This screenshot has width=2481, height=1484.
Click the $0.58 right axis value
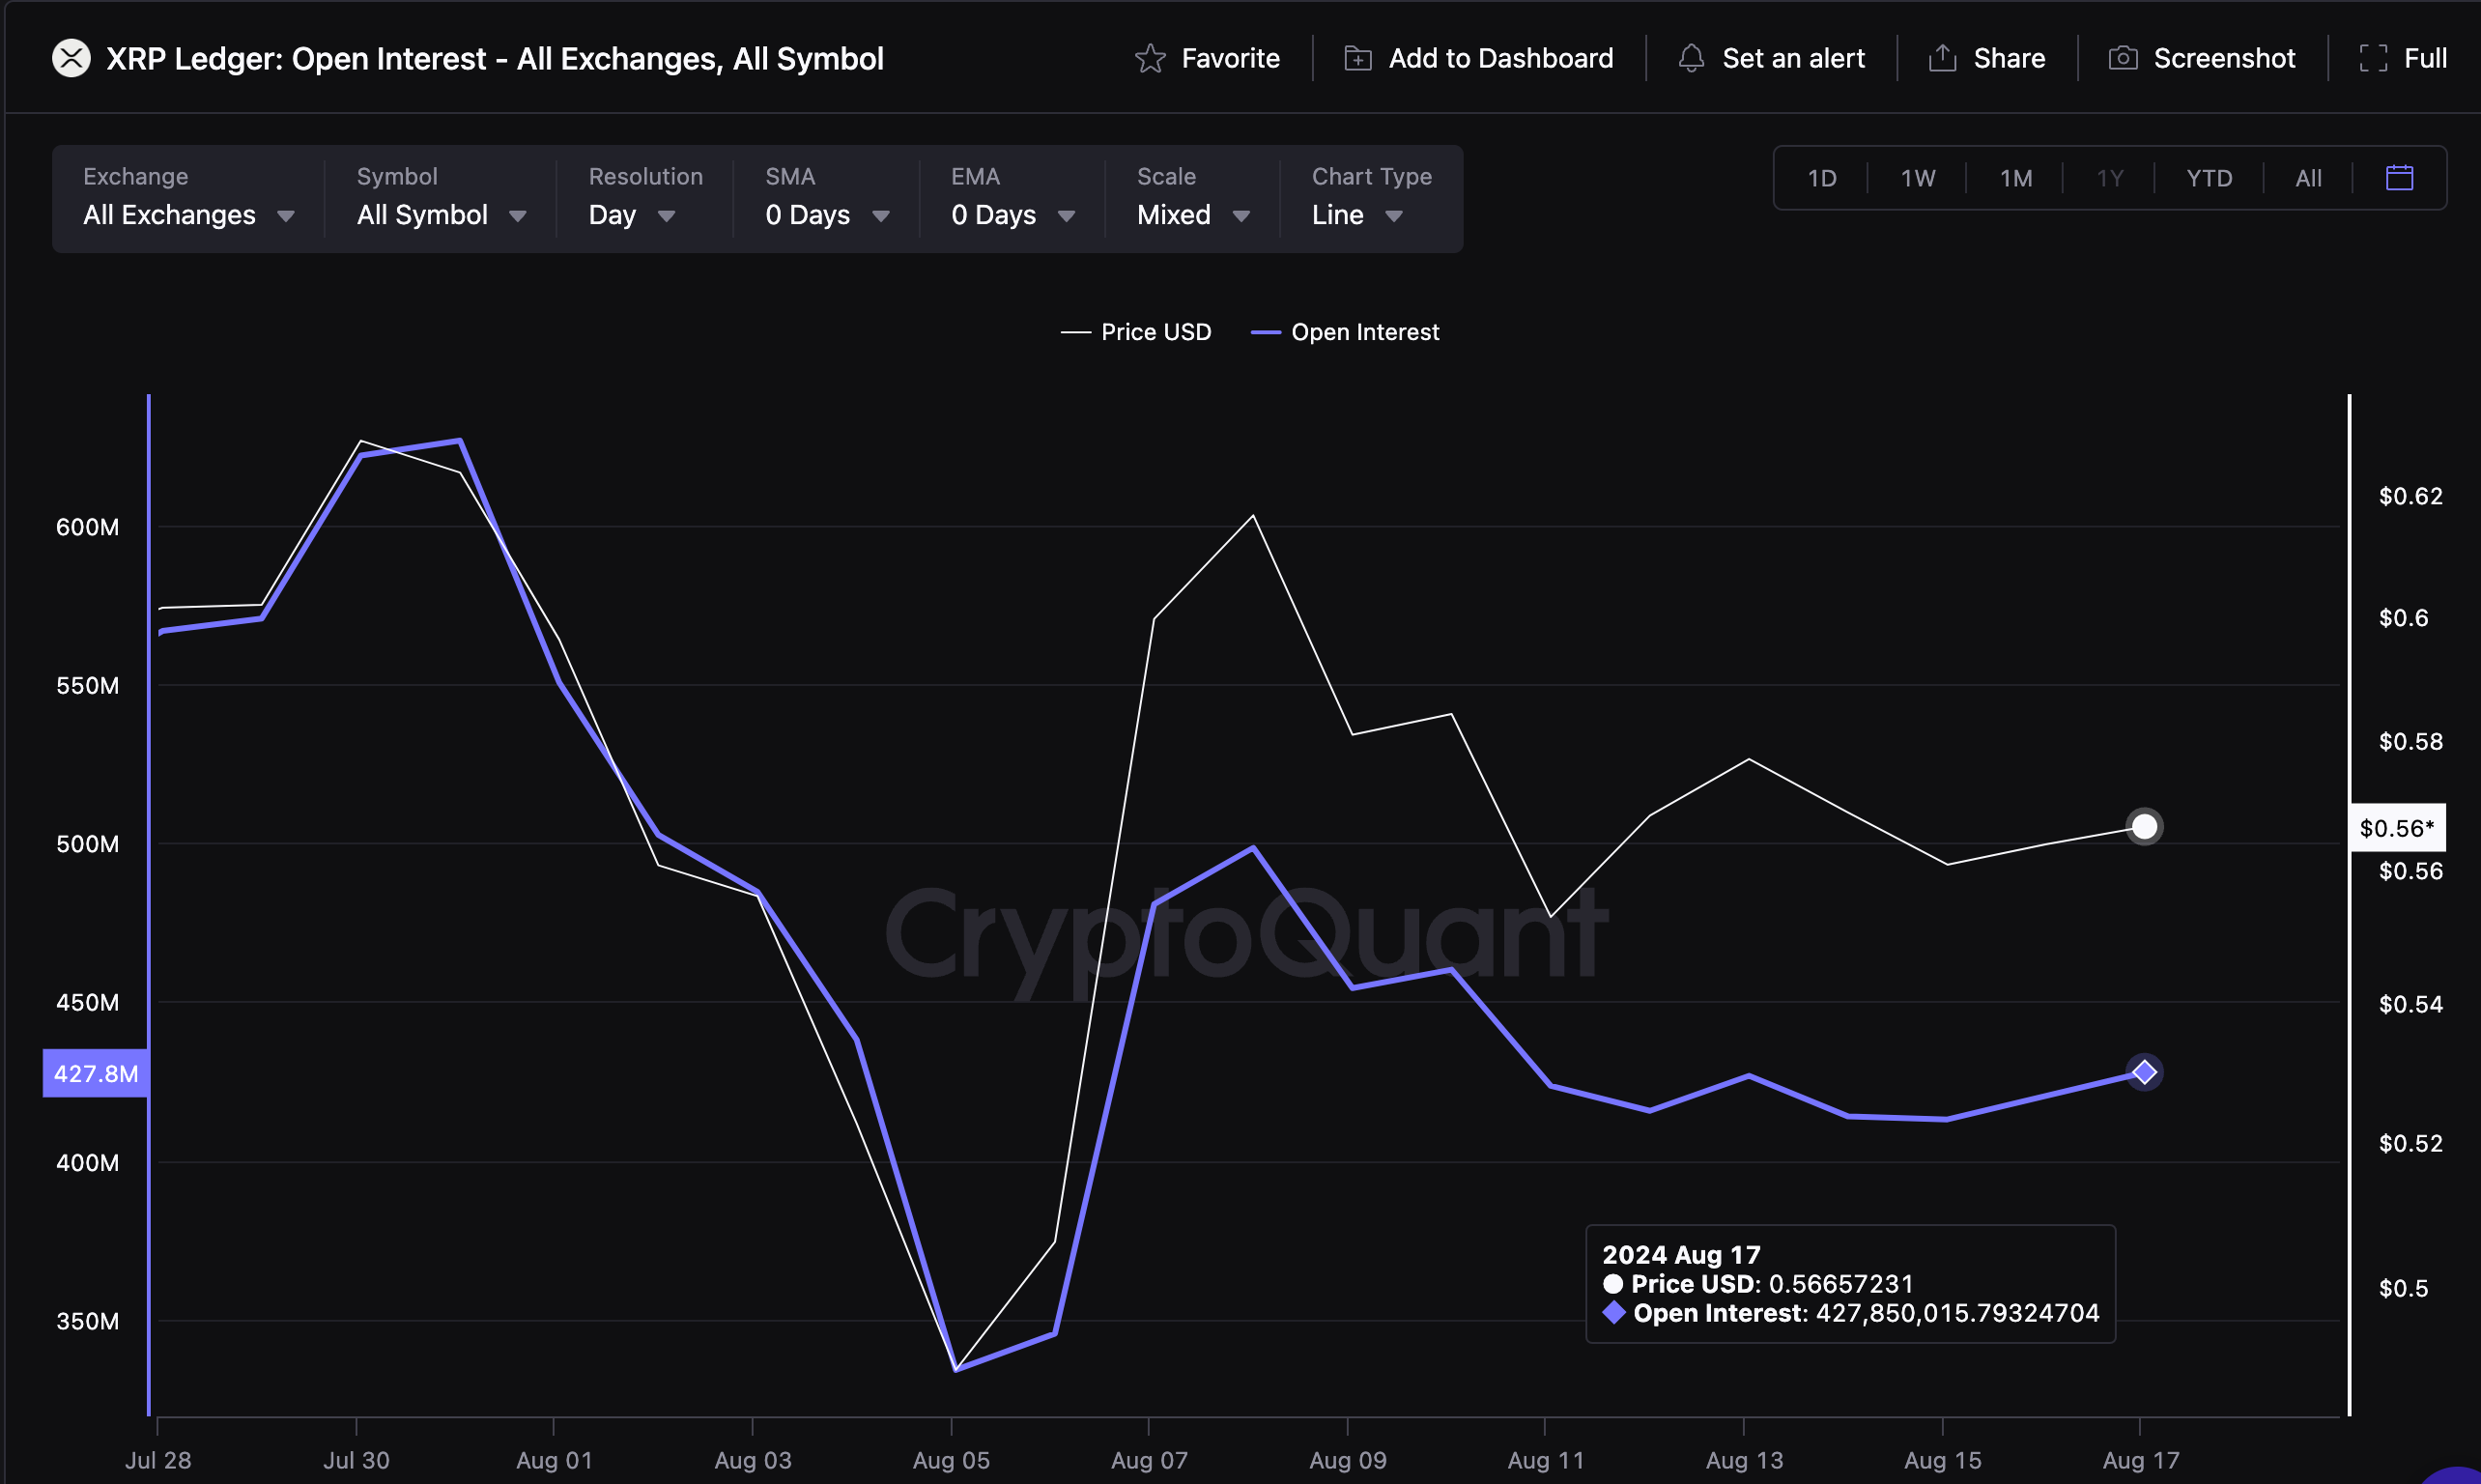(2411, 741)
